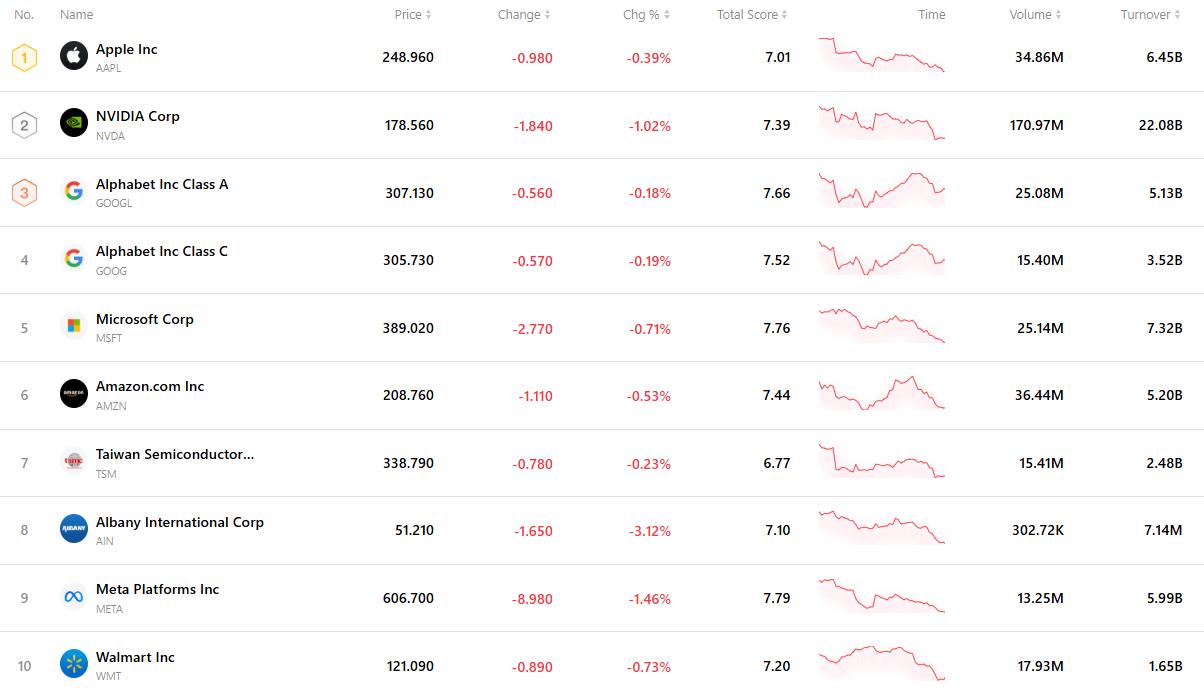Sort the list by Price column
Viewport: 1204px width, 698px height.
pos(412,15)
